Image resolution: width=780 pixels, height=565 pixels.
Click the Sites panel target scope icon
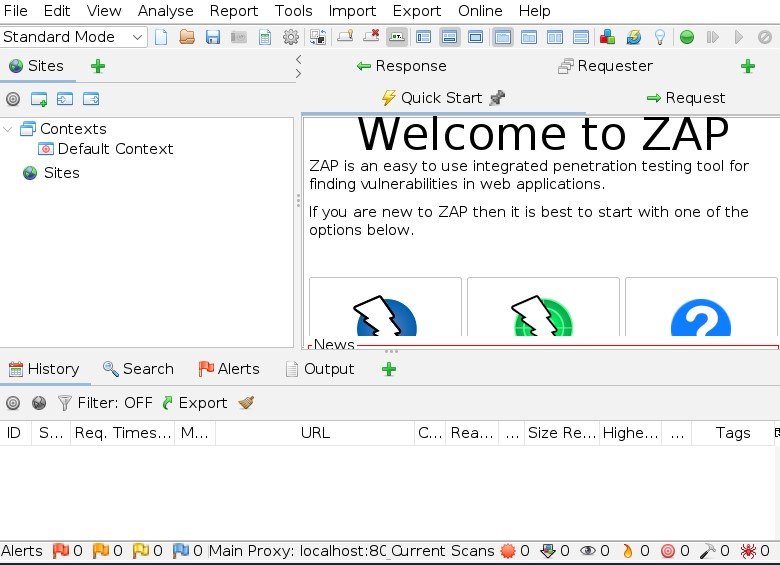click(13, 99)
